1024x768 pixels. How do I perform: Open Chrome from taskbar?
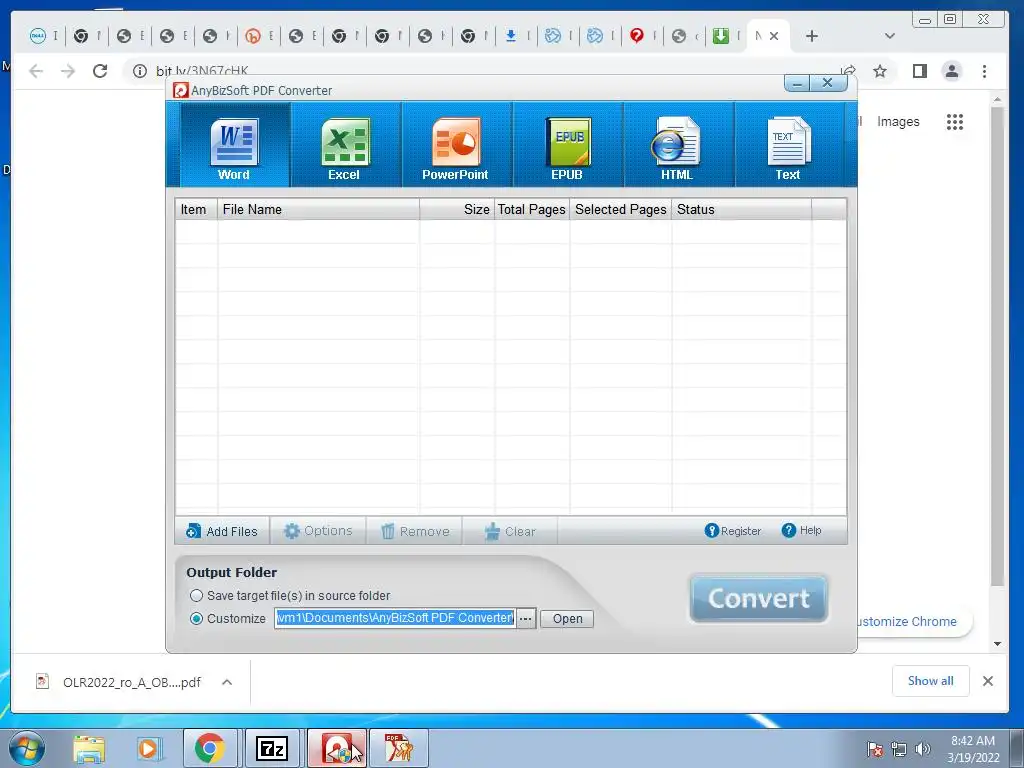point(210,748)
